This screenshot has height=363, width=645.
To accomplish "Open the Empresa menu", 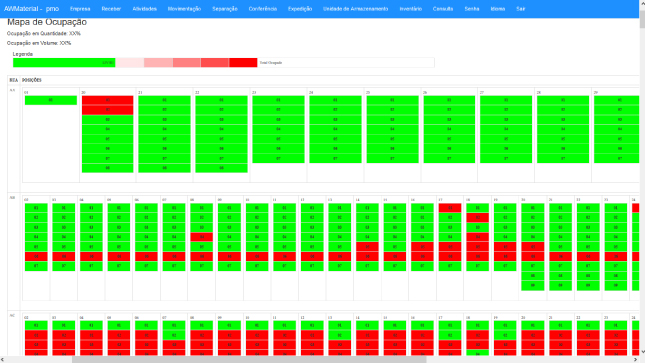I will pos(80,9).
